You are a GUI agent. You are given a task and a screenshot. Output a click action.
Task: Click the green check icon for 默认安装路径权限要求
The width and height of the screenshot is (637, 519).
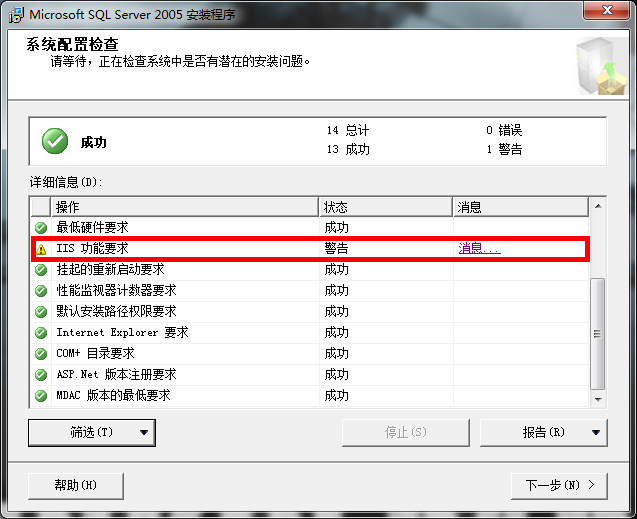point(41,312)
